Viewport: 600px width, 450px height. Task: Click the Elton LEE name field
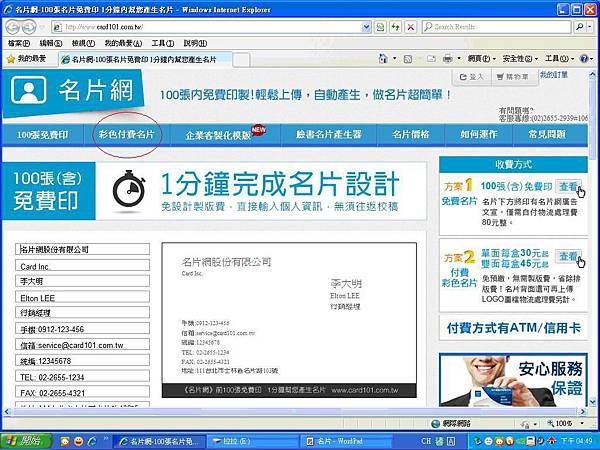click(82, 297)
